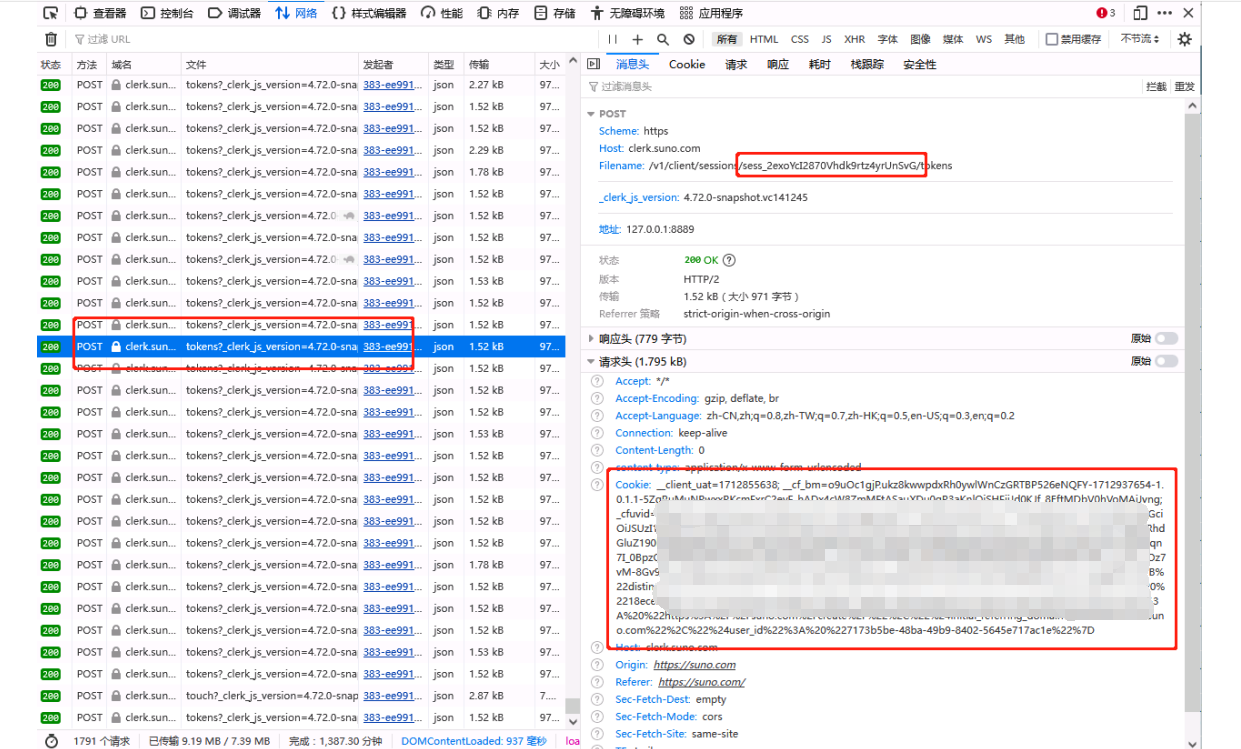Click the 拦截 button
Screen dimensions: 1241x749
pyautogui.click(x=1155, y=87)
